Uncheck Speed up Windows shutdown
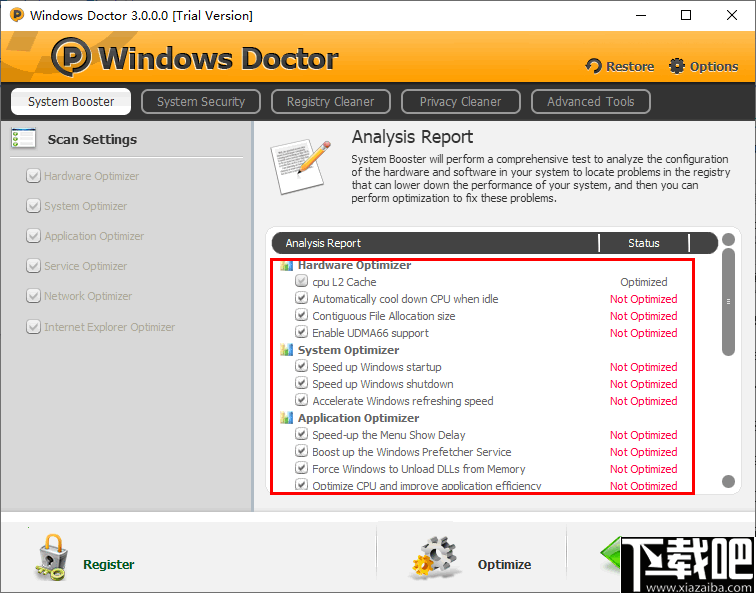Screen dimensions: 756x593 coord(301,383)
